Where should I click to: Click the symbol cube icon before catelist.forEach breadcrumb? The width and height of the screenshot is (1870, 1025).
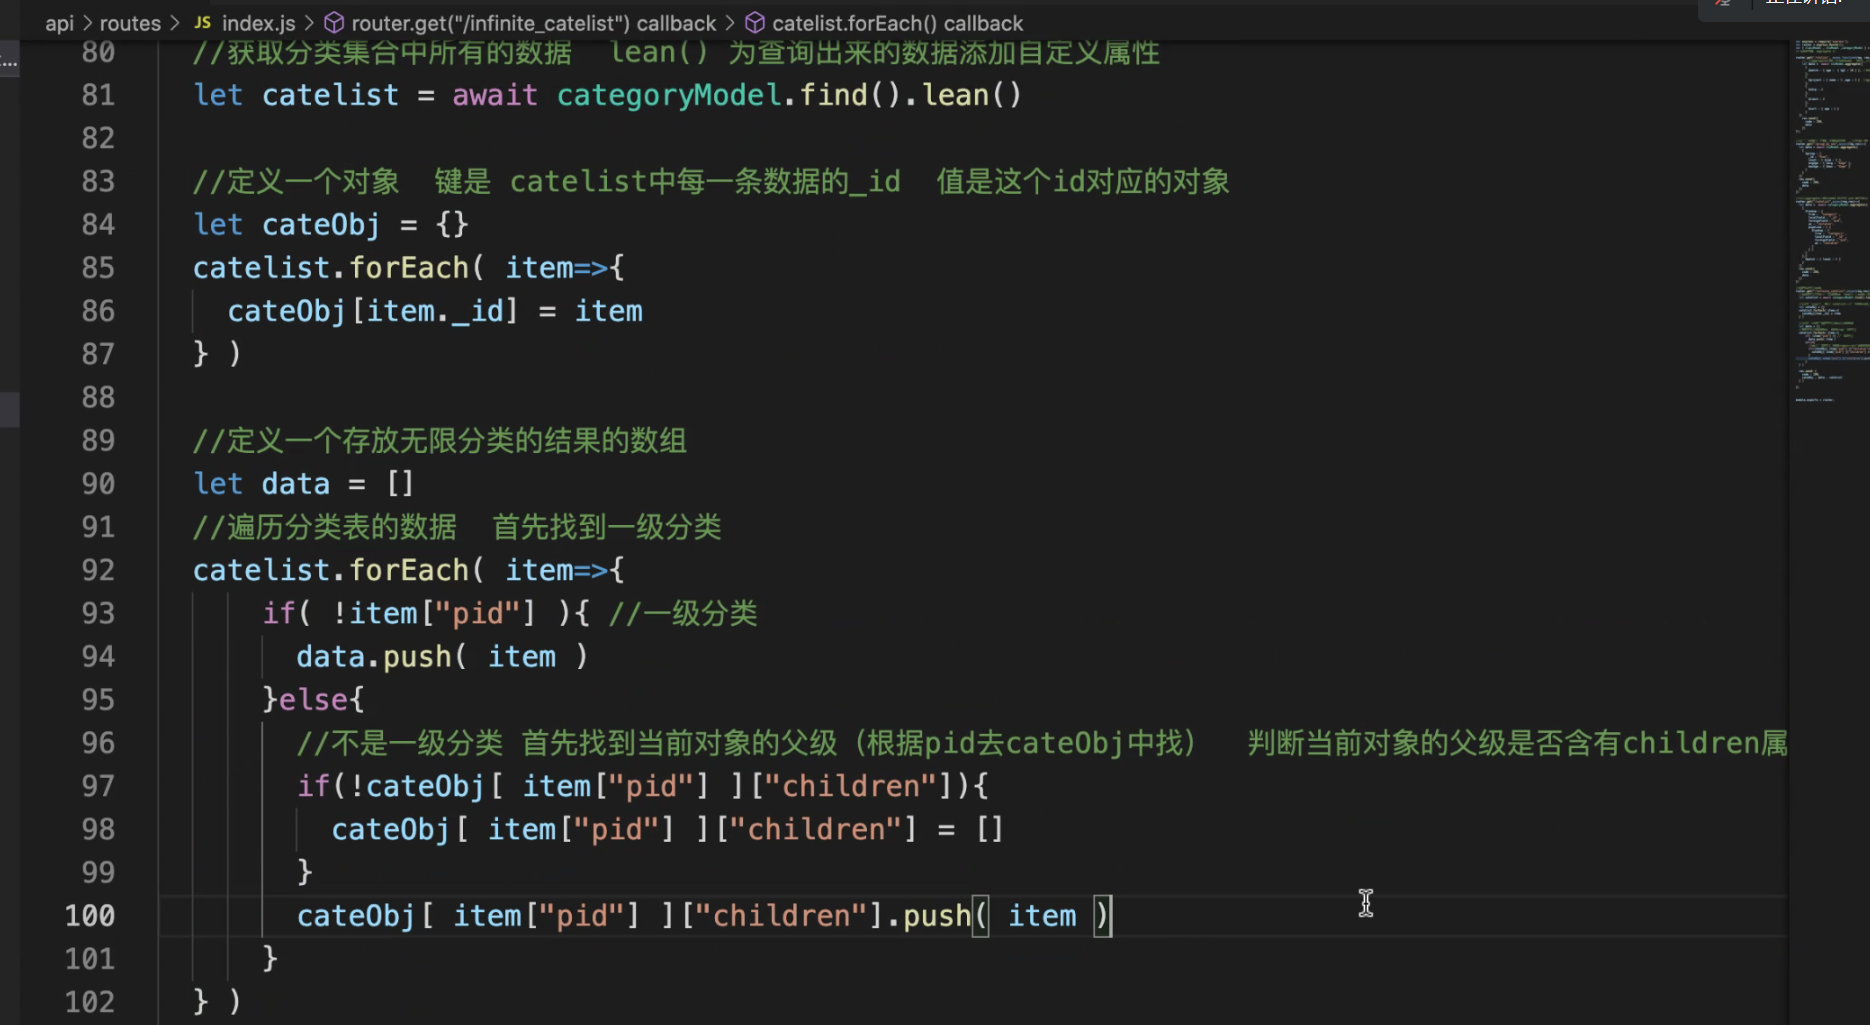click(x=755, y=22)
